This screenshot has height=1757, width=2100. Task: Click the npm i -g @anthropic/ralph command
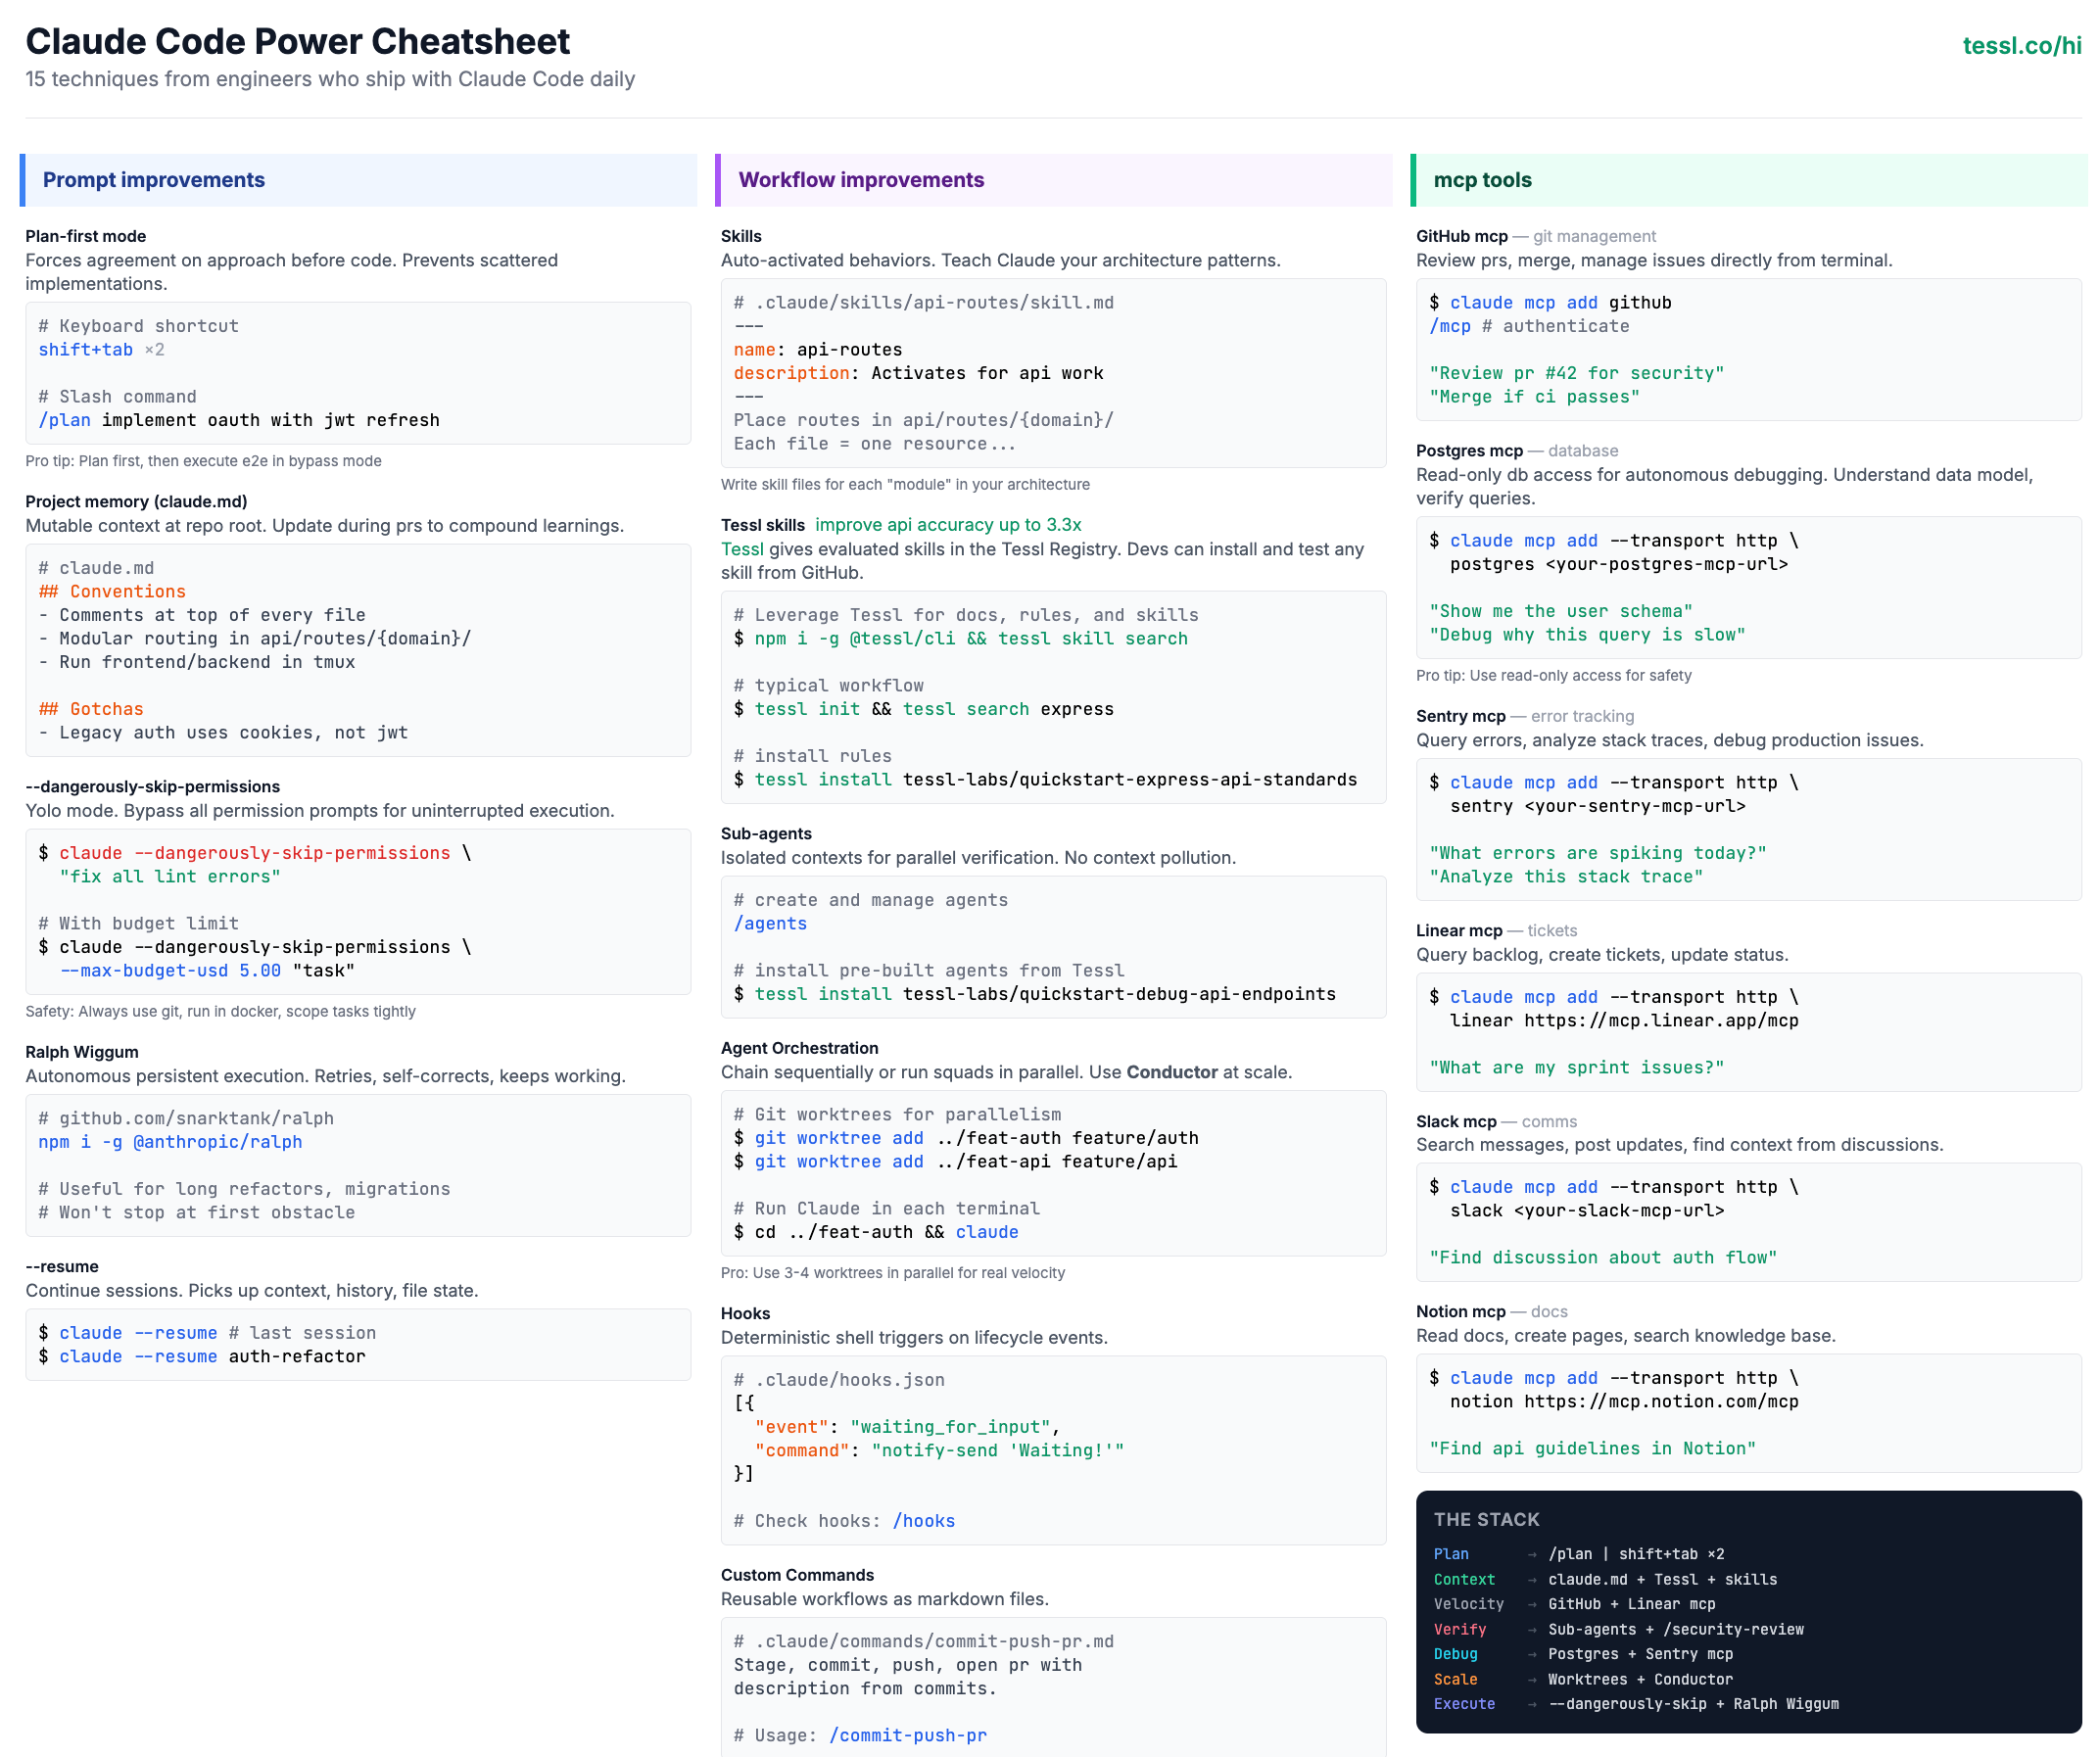(170, 1142)
